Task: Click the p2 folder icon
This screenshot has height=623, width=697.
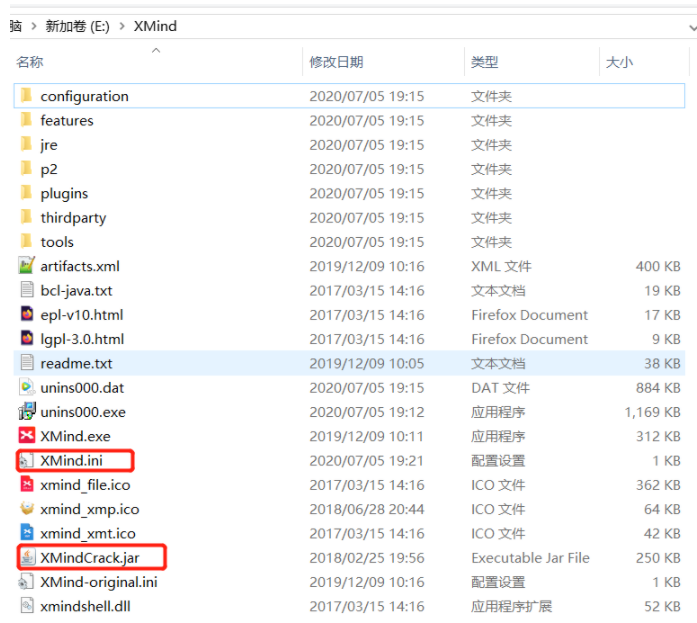Action: click(x=27, y=168)
